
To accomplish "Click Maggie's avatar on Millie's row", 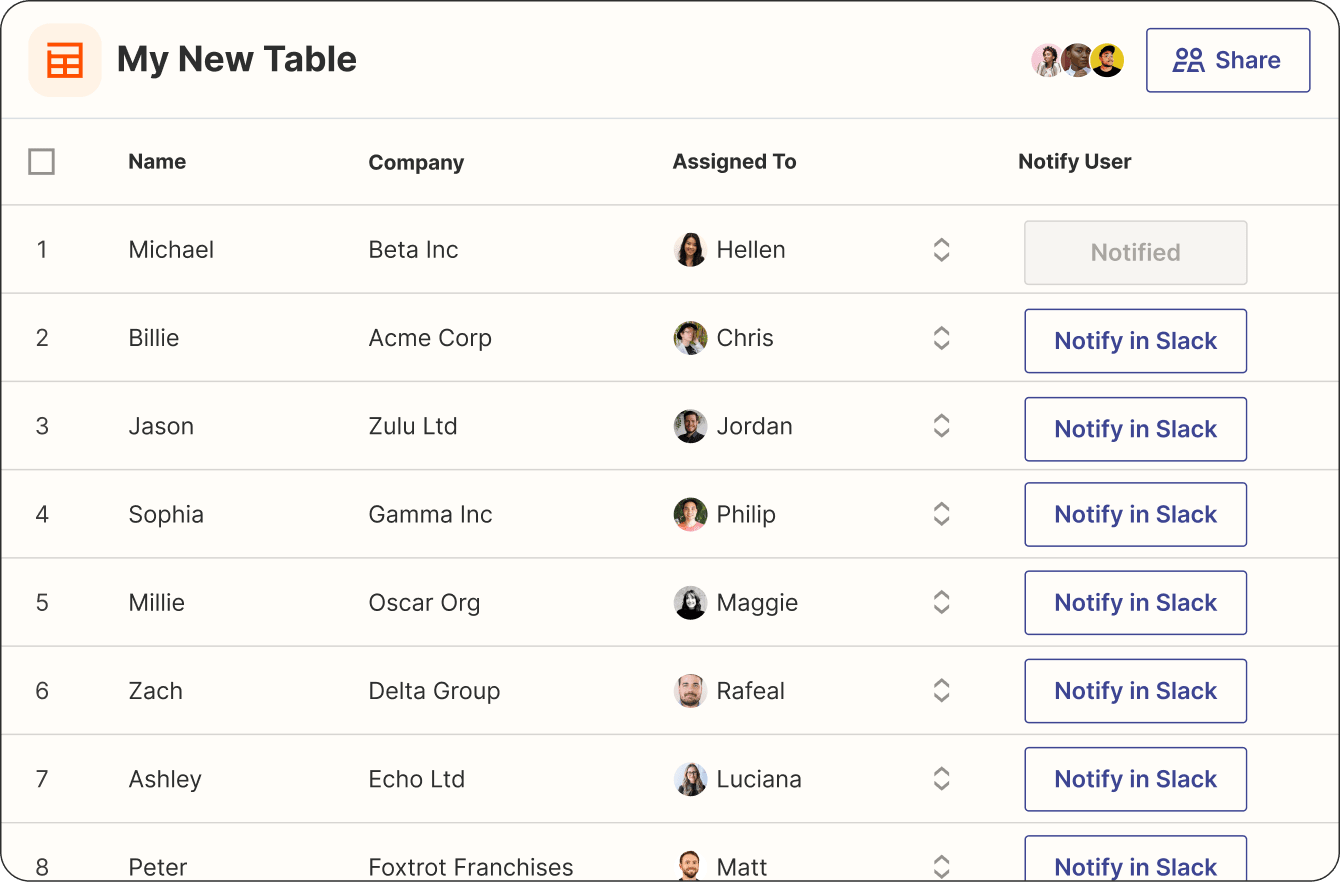I will coord(690,602).
